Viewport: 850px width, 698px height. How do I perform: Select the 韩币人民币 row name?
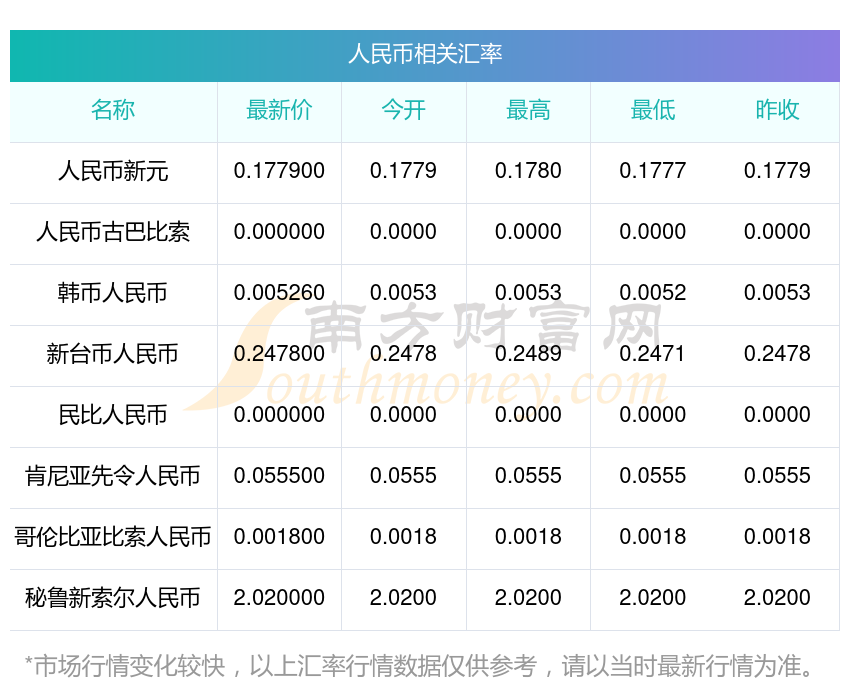click(x=113, y=293)
